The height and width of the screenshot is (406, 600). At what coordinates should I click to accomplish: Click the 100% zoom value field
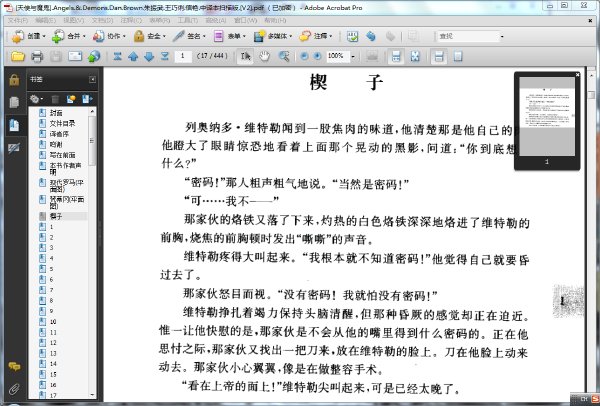[338, 56]
